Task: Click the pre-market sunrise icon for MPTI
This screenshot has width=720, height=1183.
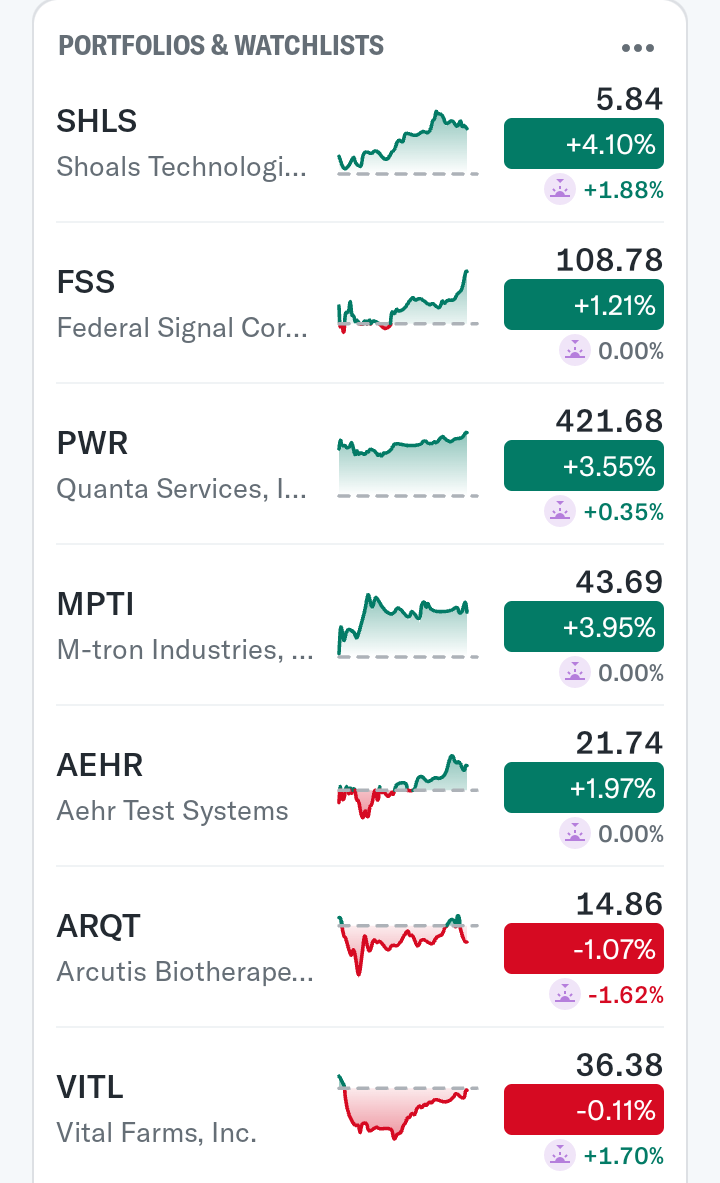Action: click(575, 672)
